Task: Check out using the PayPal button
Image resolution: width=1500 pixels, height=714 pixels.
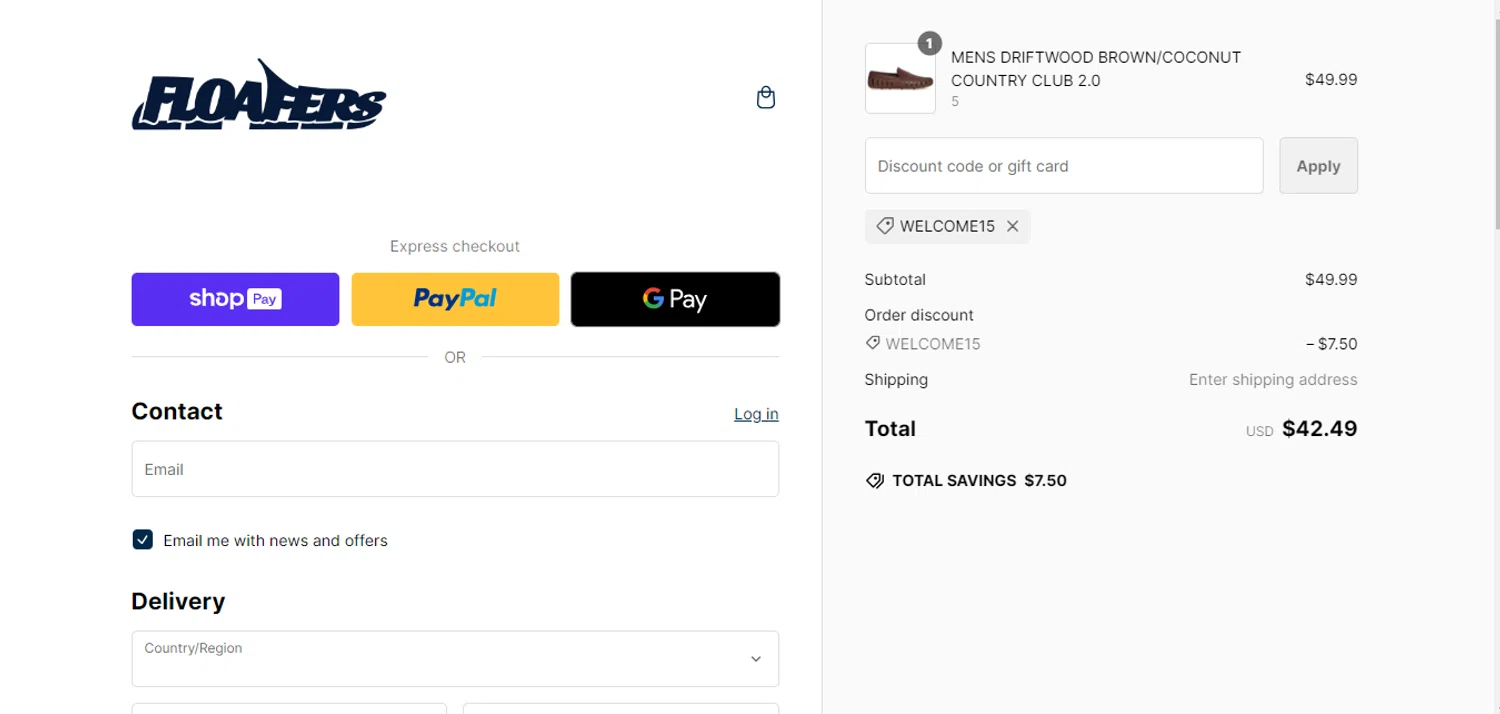Action: [455, 299]
